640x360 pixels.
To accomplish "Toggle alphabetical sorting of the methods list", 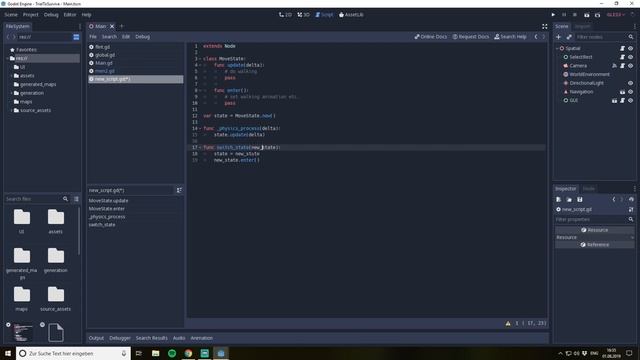I will click(x=179, y=190).
